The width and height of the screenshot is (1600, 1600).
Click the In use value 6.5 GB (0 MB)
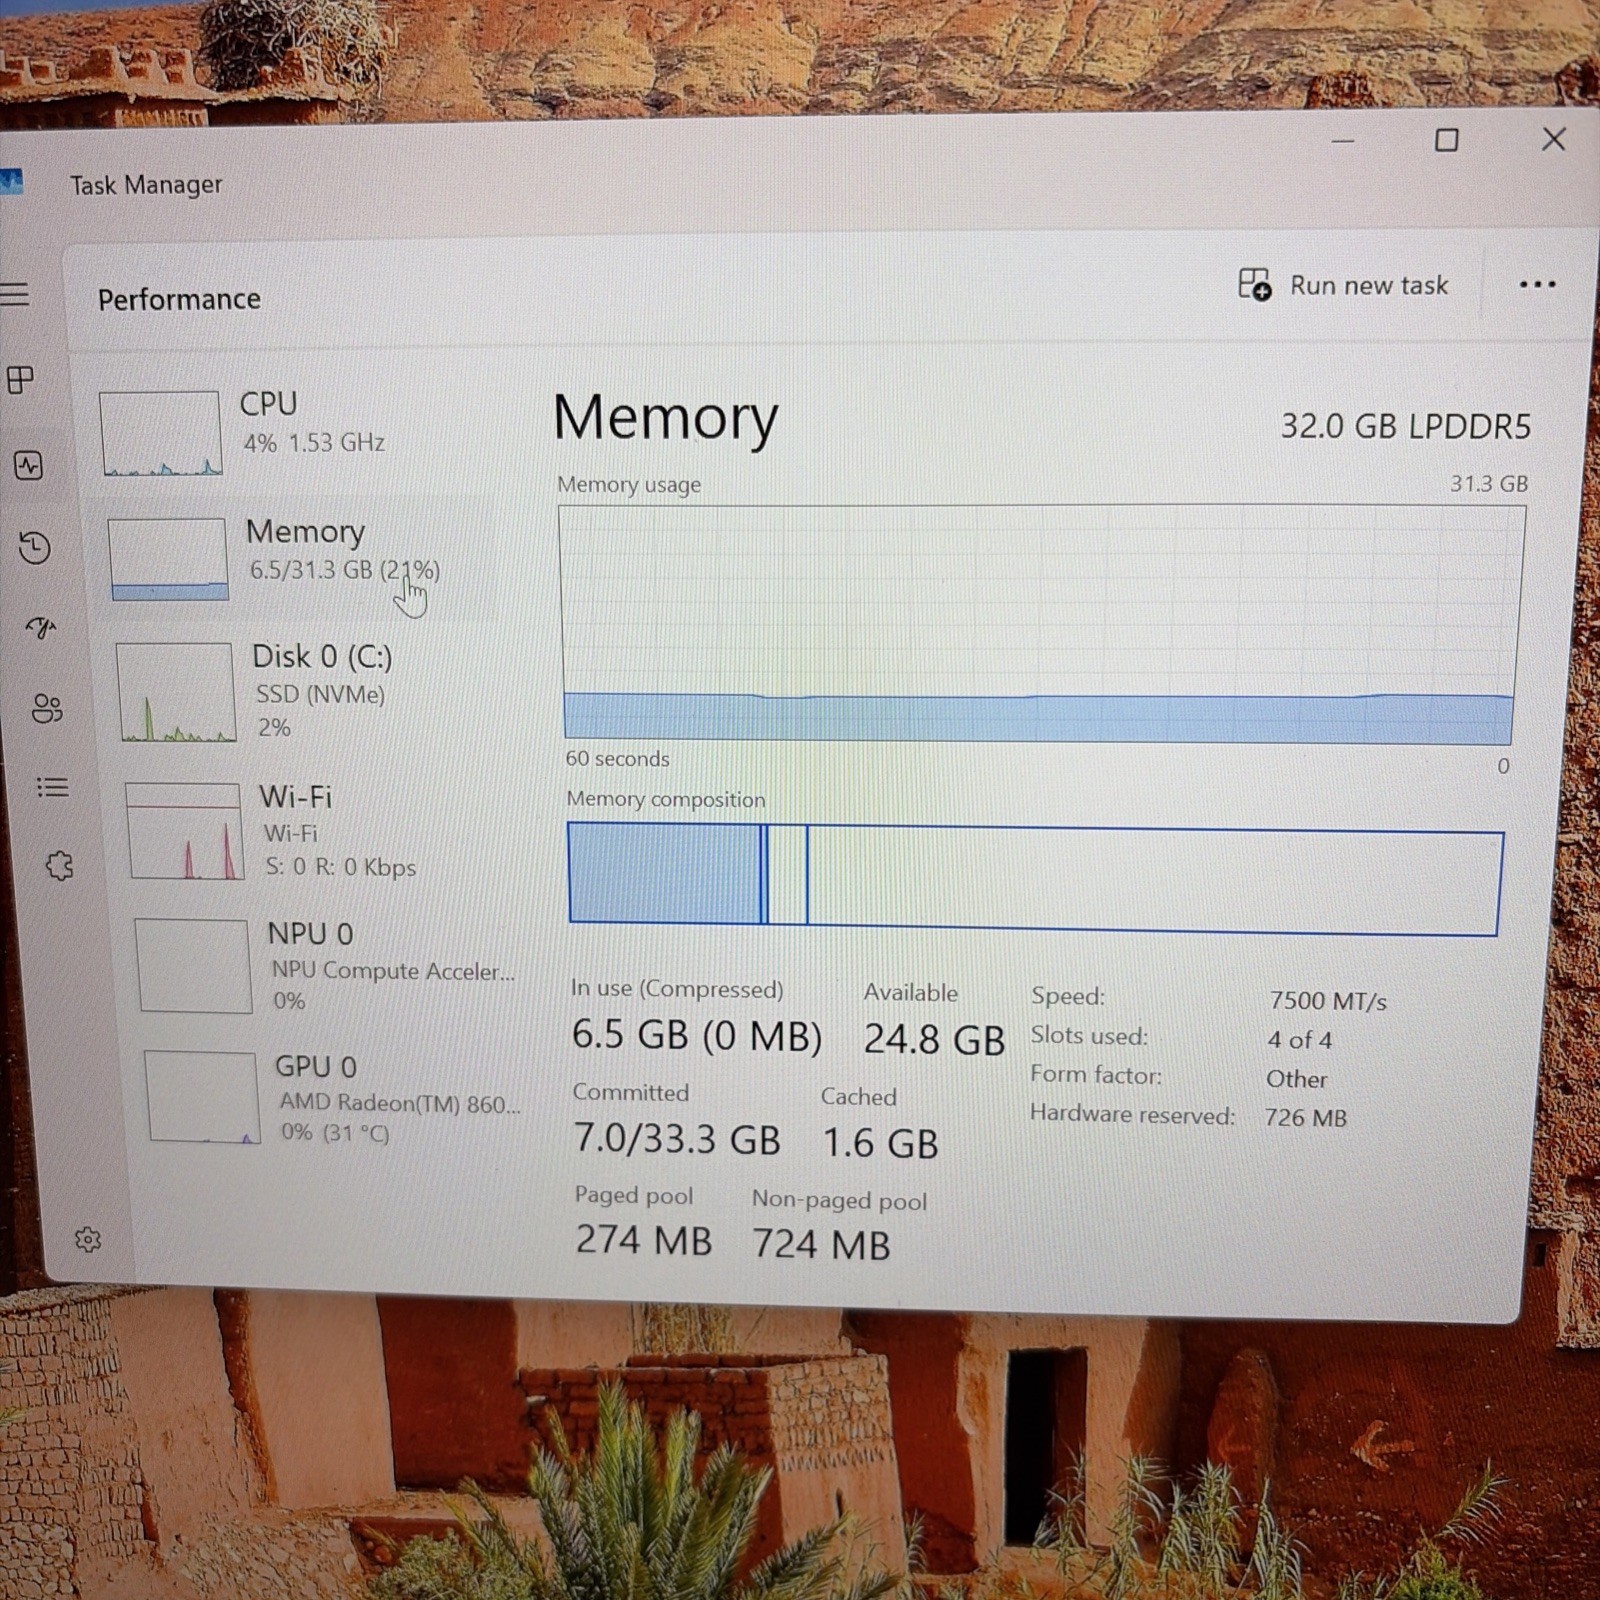tap(696, 1035)
